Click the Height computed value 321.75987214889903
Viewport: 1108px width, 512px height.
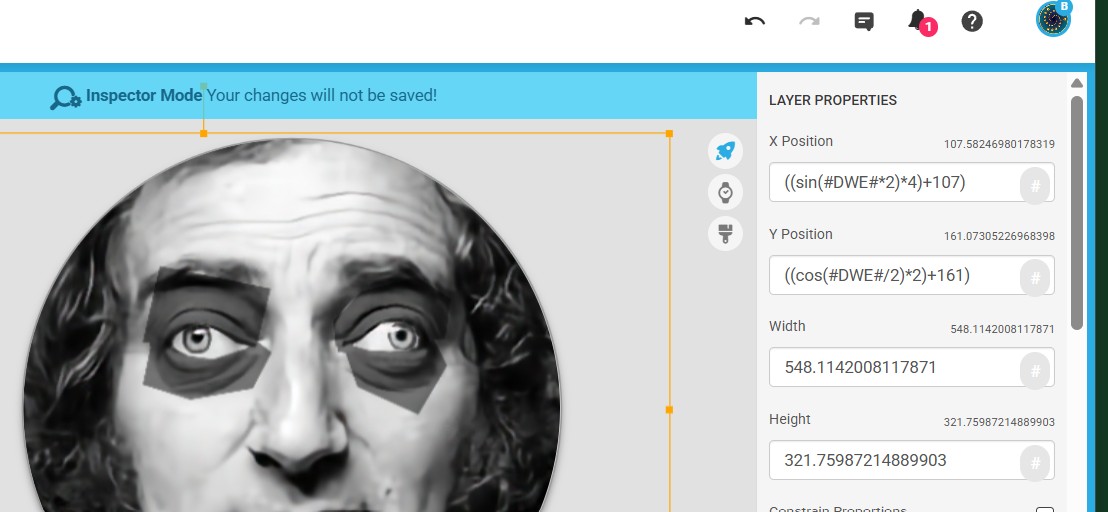[999, 422]
